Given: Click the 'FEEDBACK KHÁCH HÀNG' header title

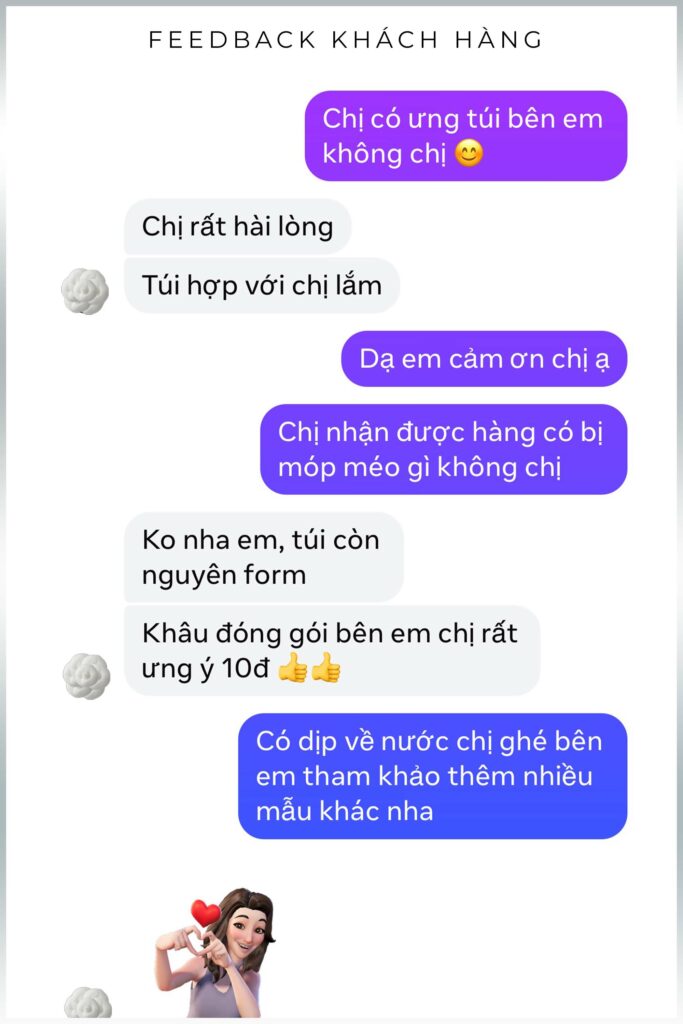Looking at the screenshot, I should pos(345,39).
